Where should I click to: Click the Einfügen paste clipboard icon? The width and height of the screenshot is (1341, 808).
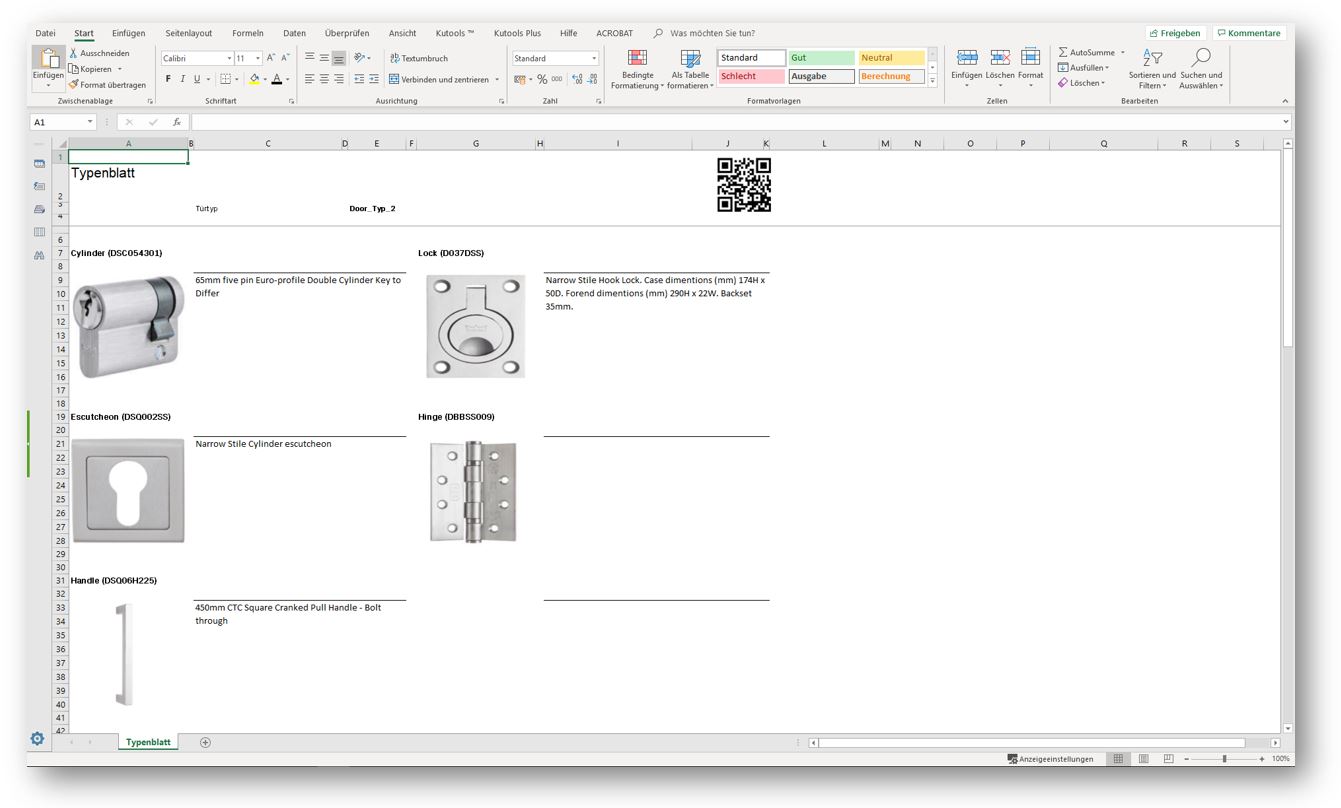tap(48, 59)
